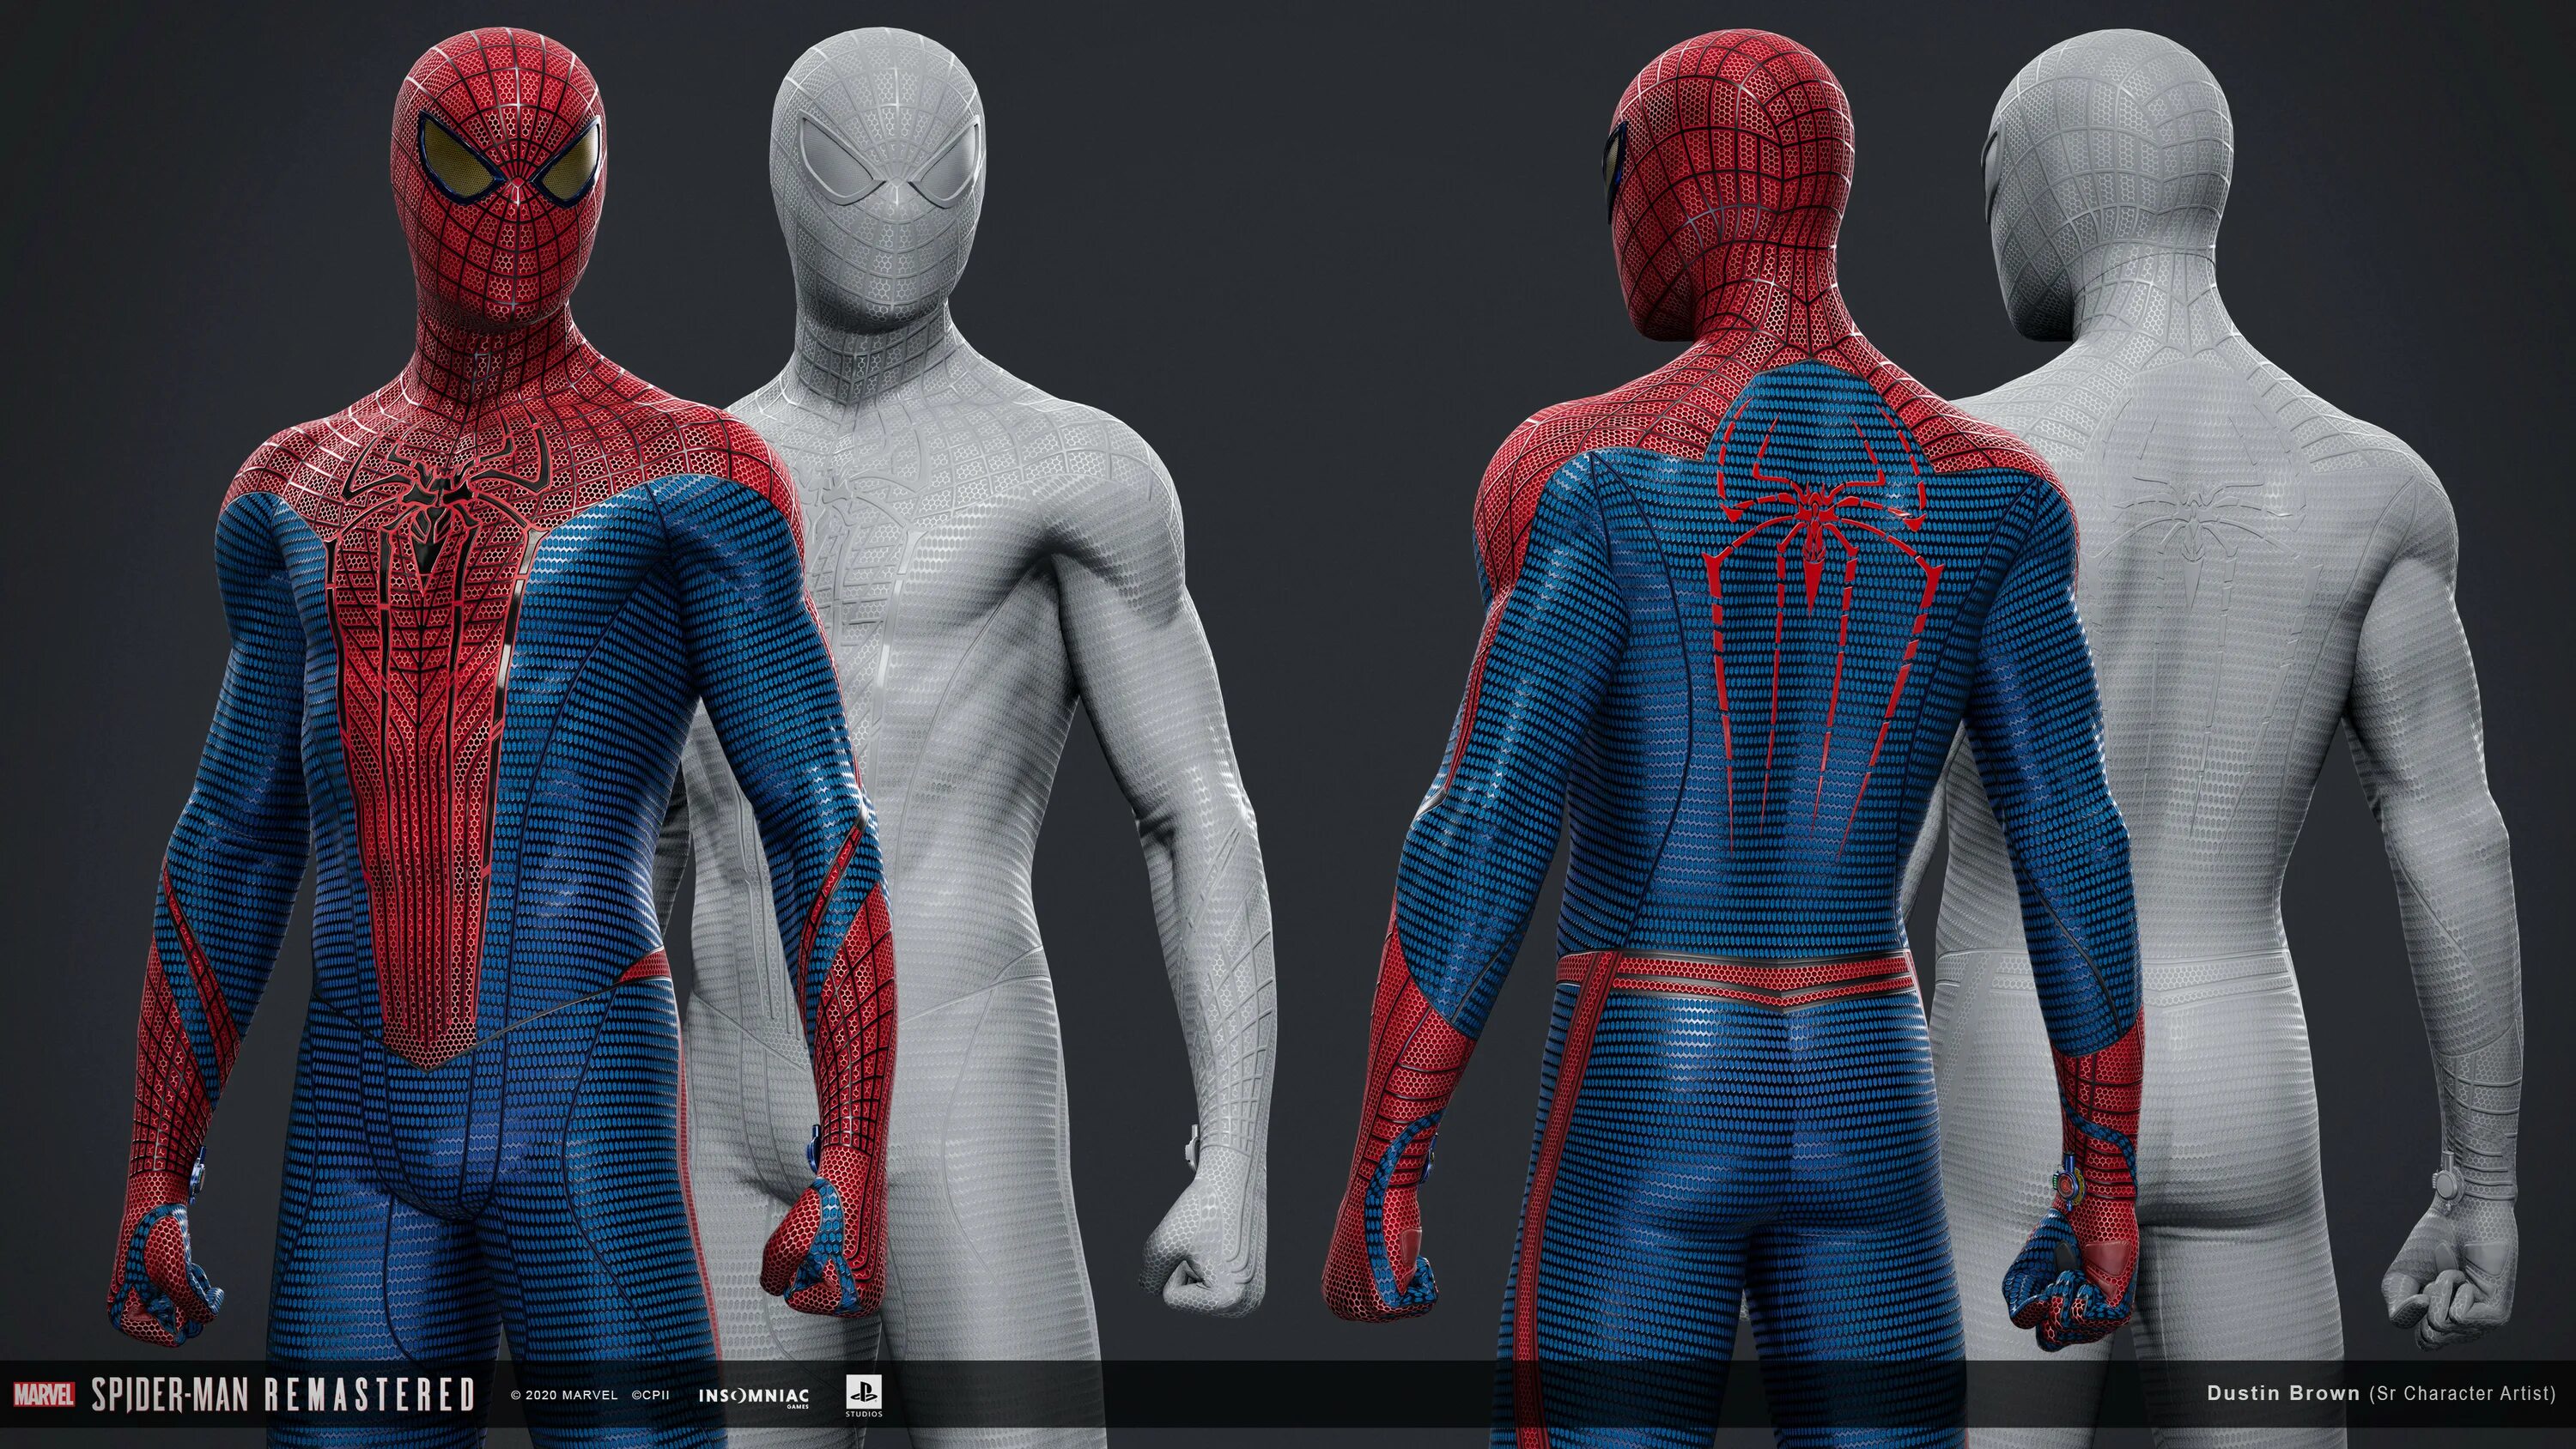
Task: Click the Spider-Man Remastered title text
Action: click(x=283, y=1394)
